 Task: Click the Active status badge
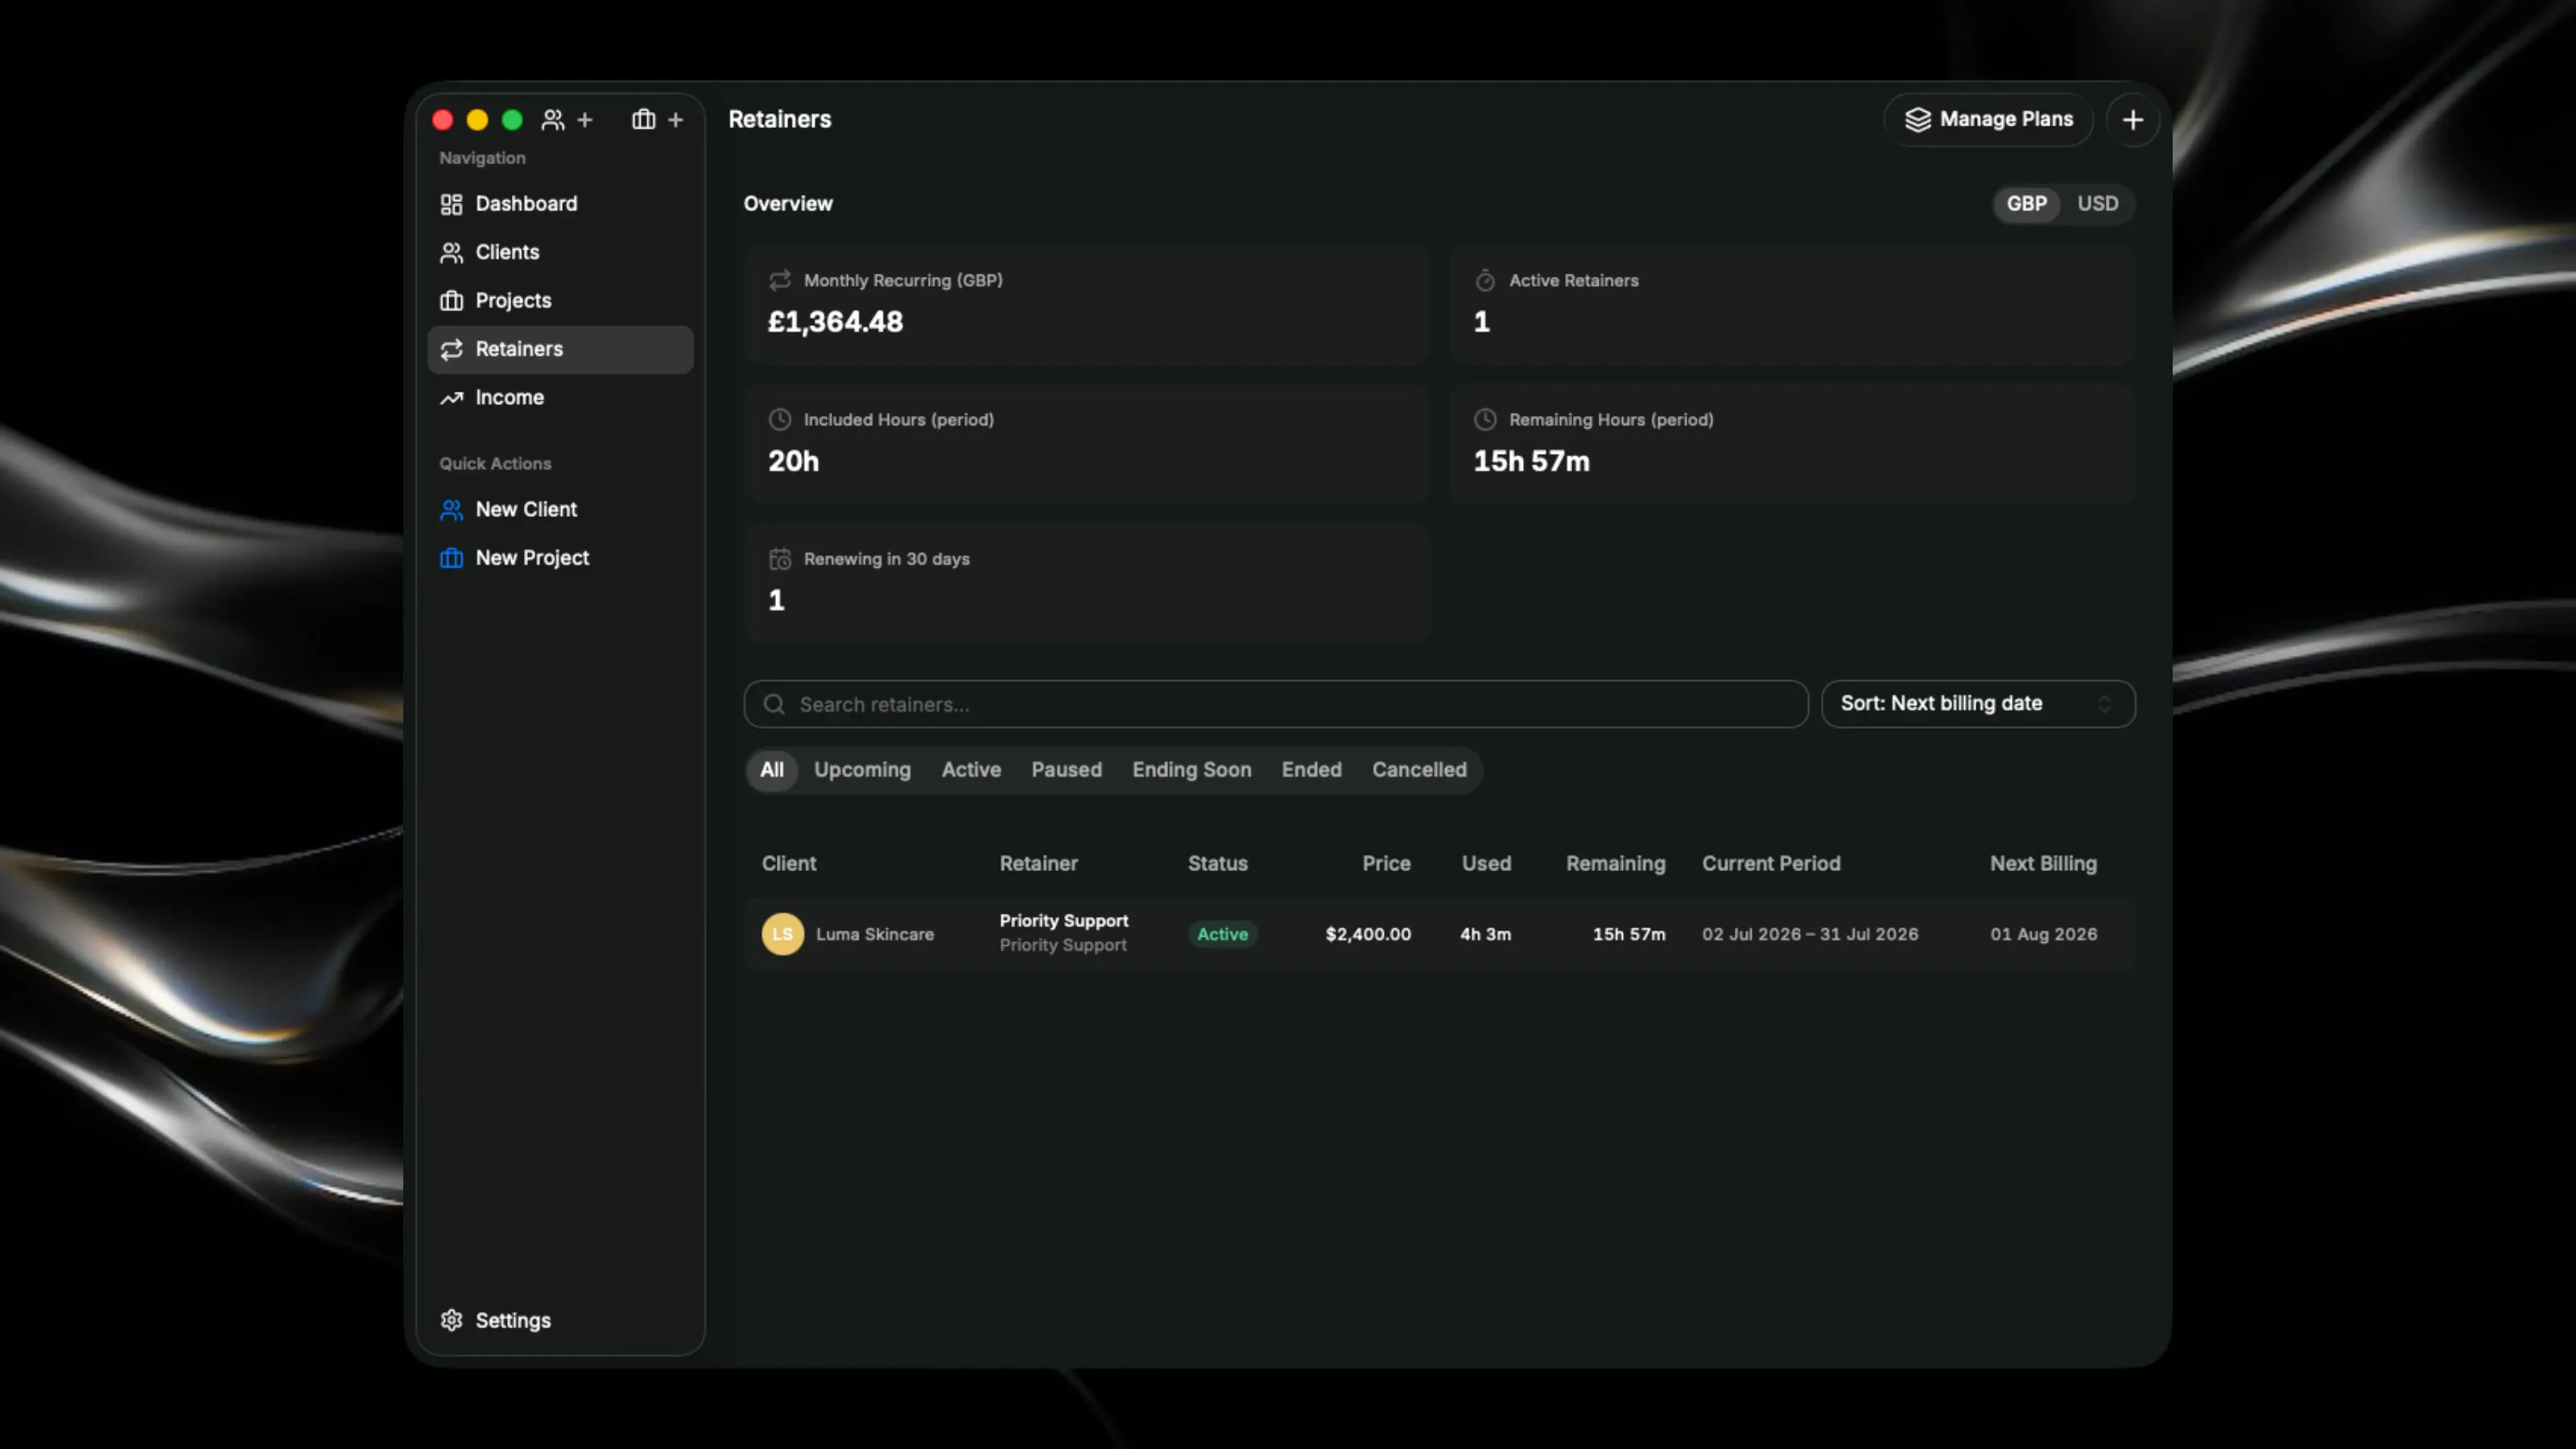click(1222, 934)
